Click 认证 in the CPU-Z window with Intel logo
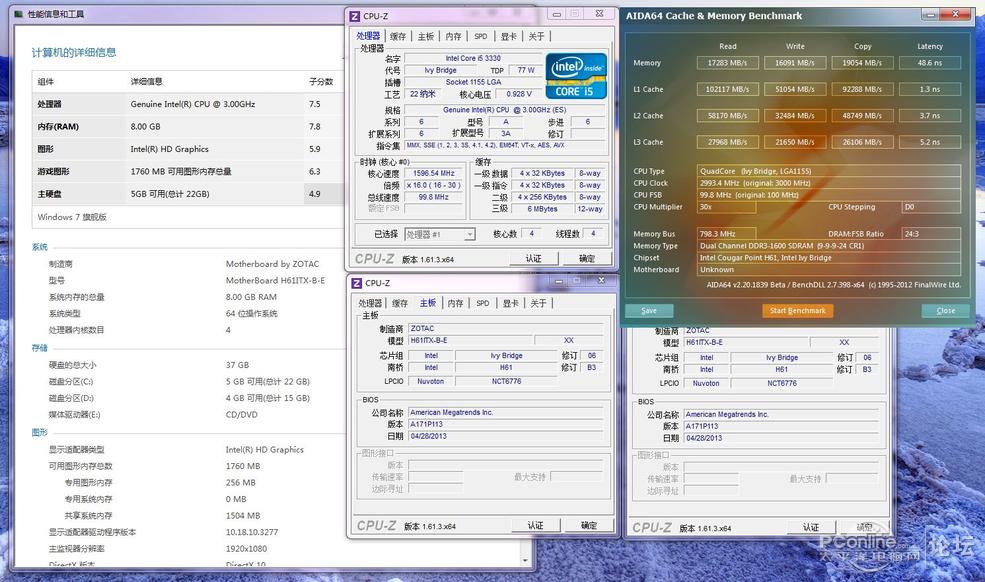The height and width of the screenshot is (582, 985). 533,258
